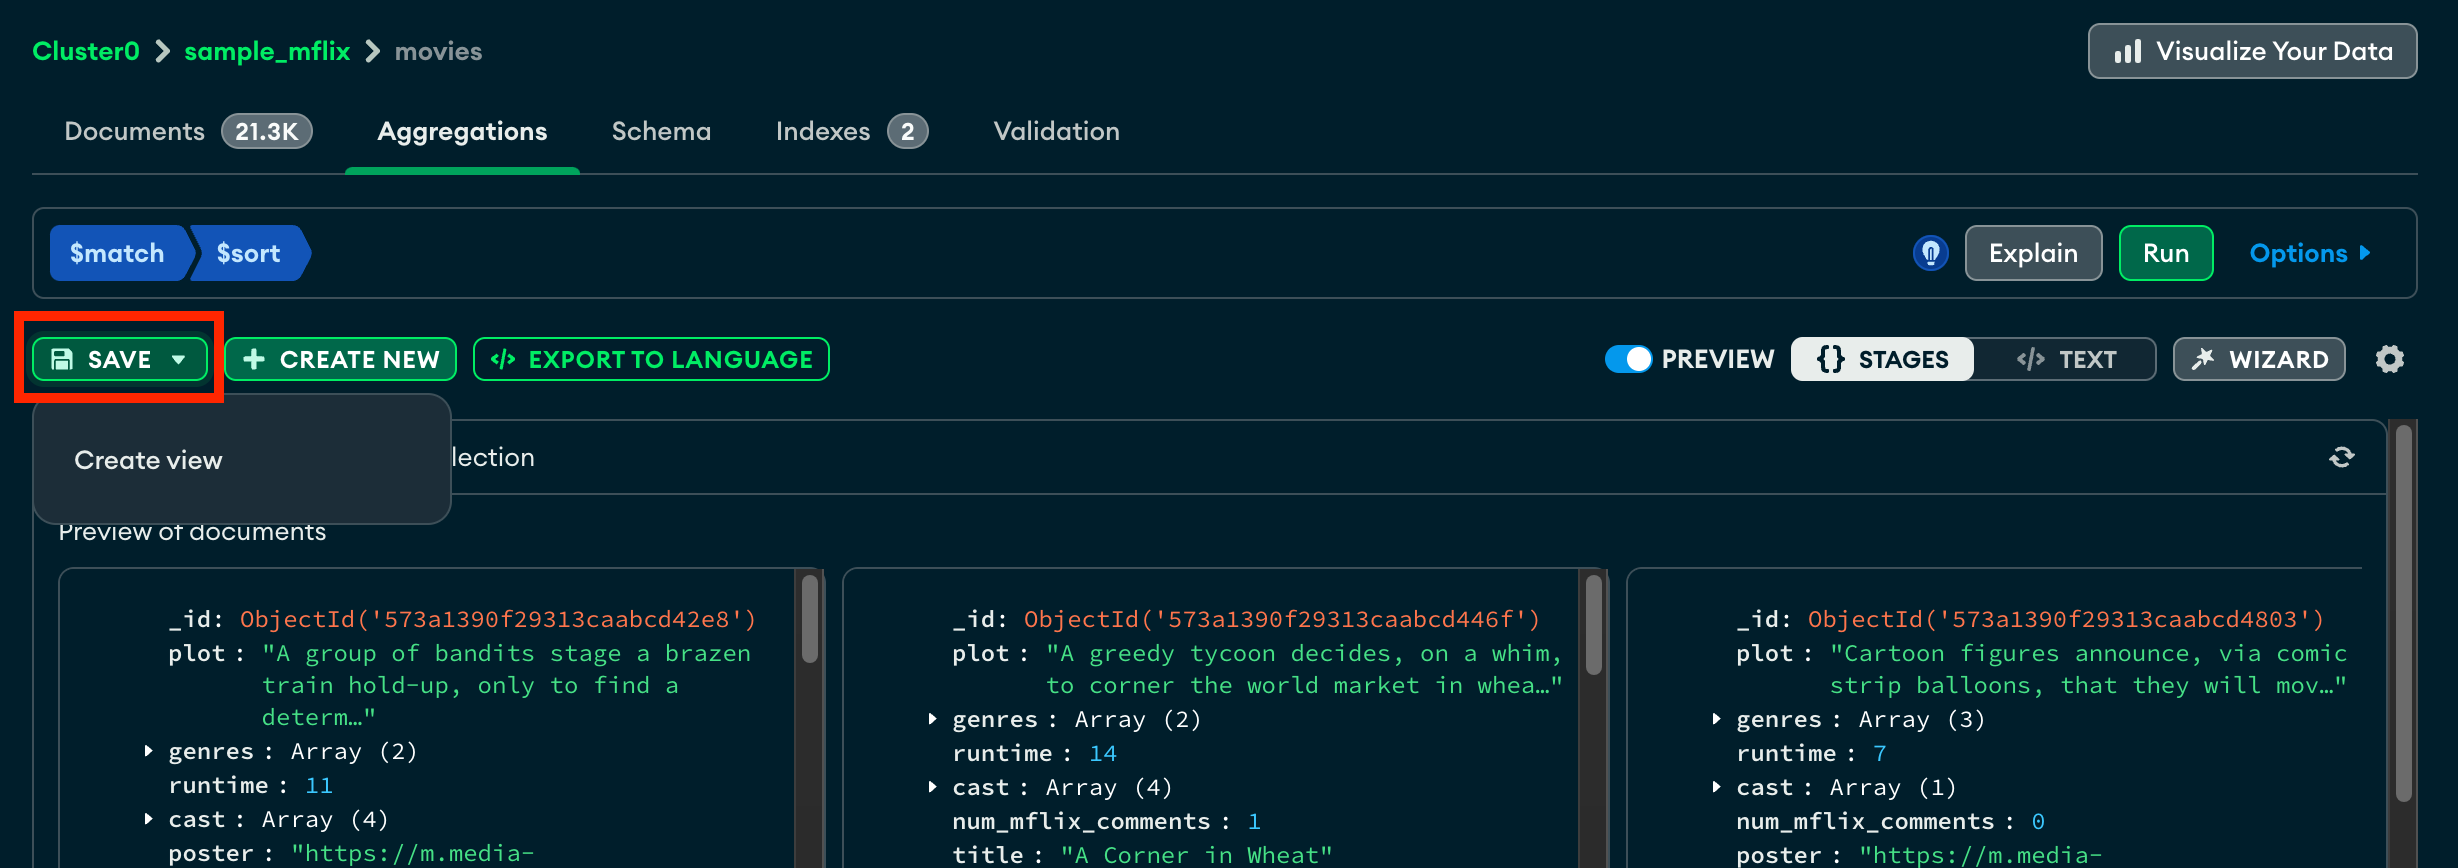Export pipeline to language

click(x=651, y=359)
